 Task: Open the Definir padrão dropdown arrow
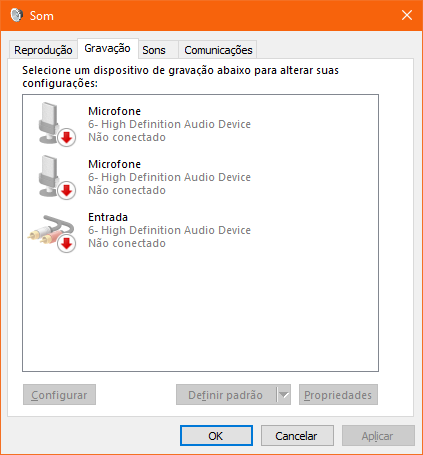tap(284, 395)
